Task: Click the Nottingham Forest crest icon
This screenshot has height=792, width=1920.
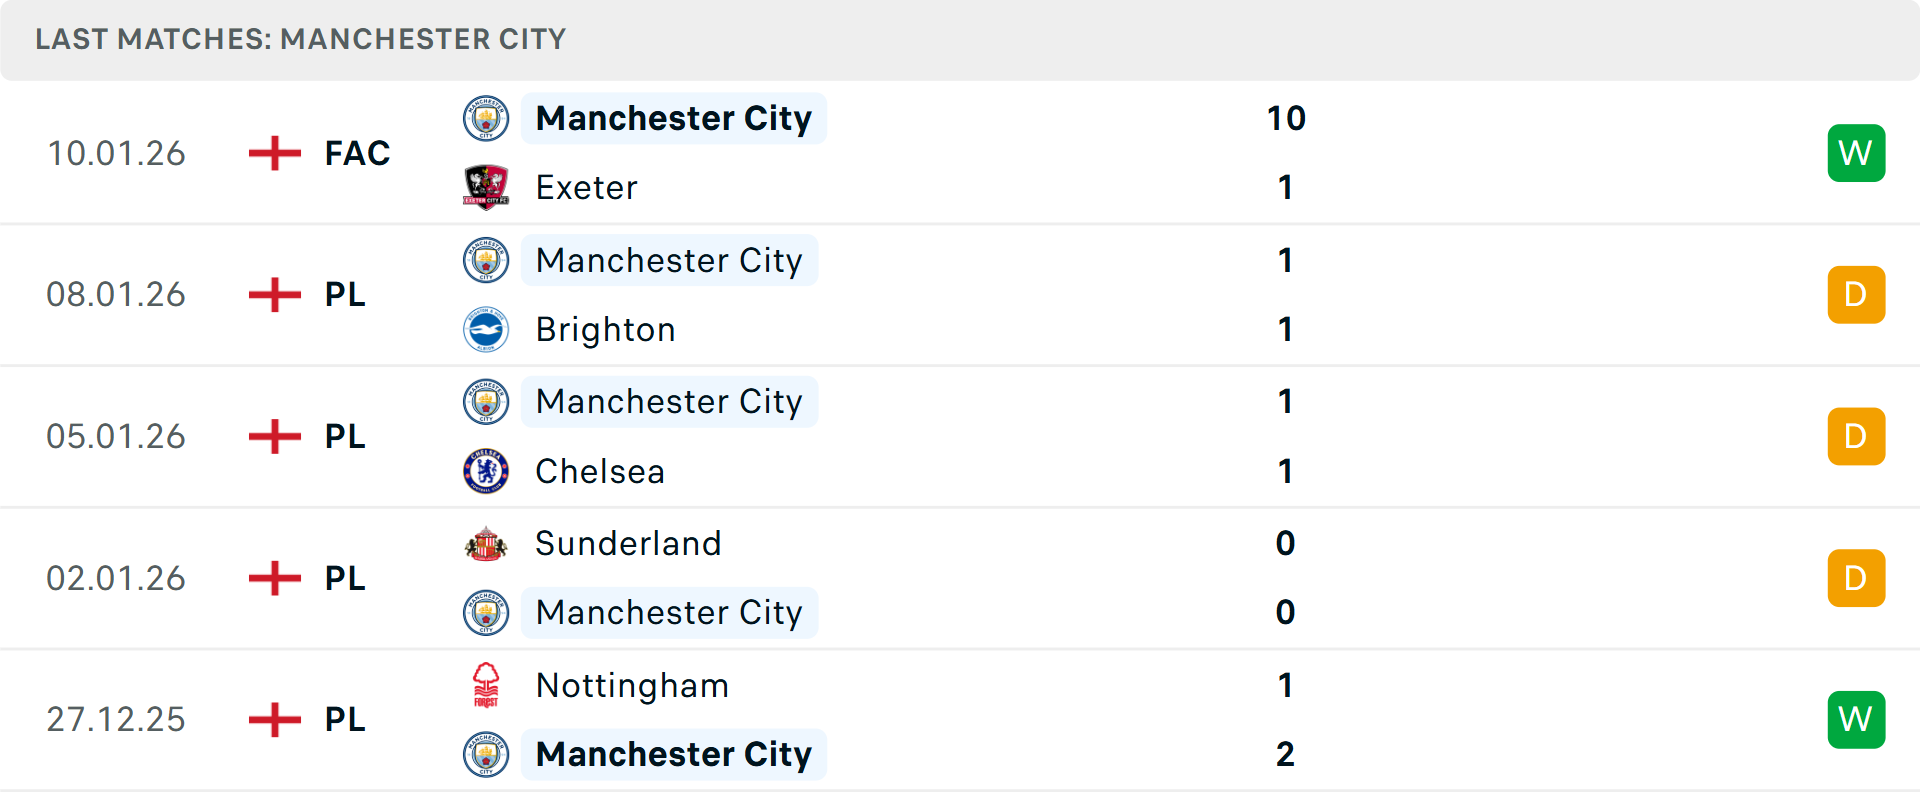Action: point(486,685)
